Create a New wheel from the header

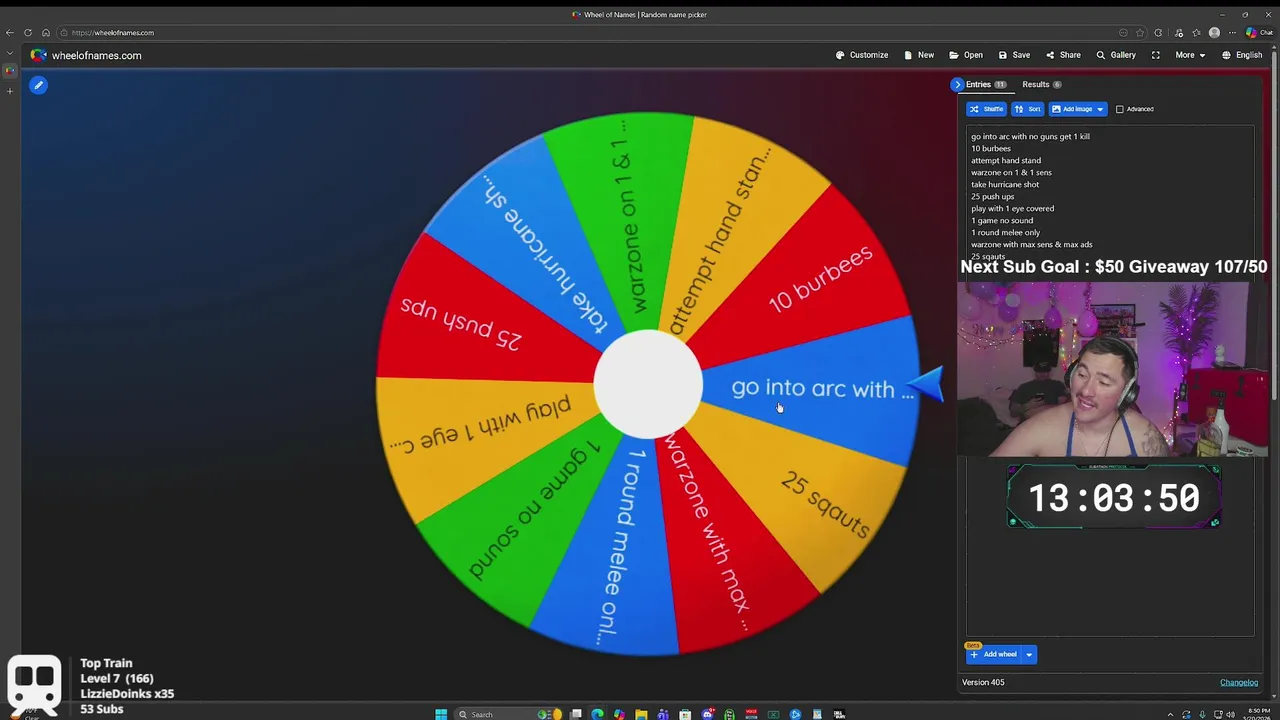(x=919, y=55)
